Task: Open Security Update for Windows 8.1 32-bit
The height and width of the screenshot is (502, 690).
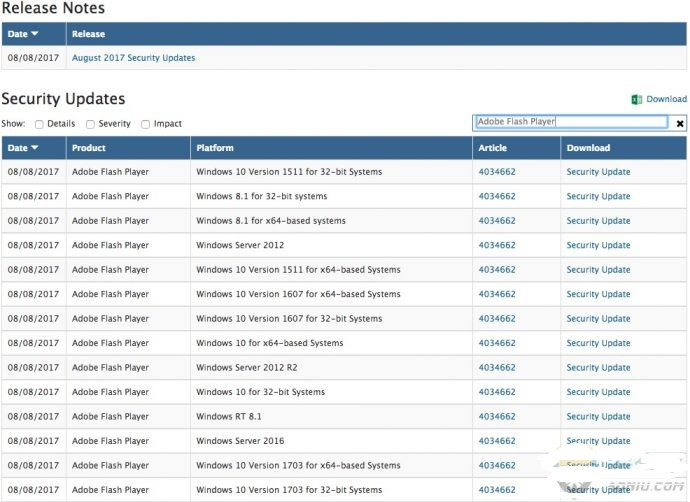Action: (x=598, y=196)
